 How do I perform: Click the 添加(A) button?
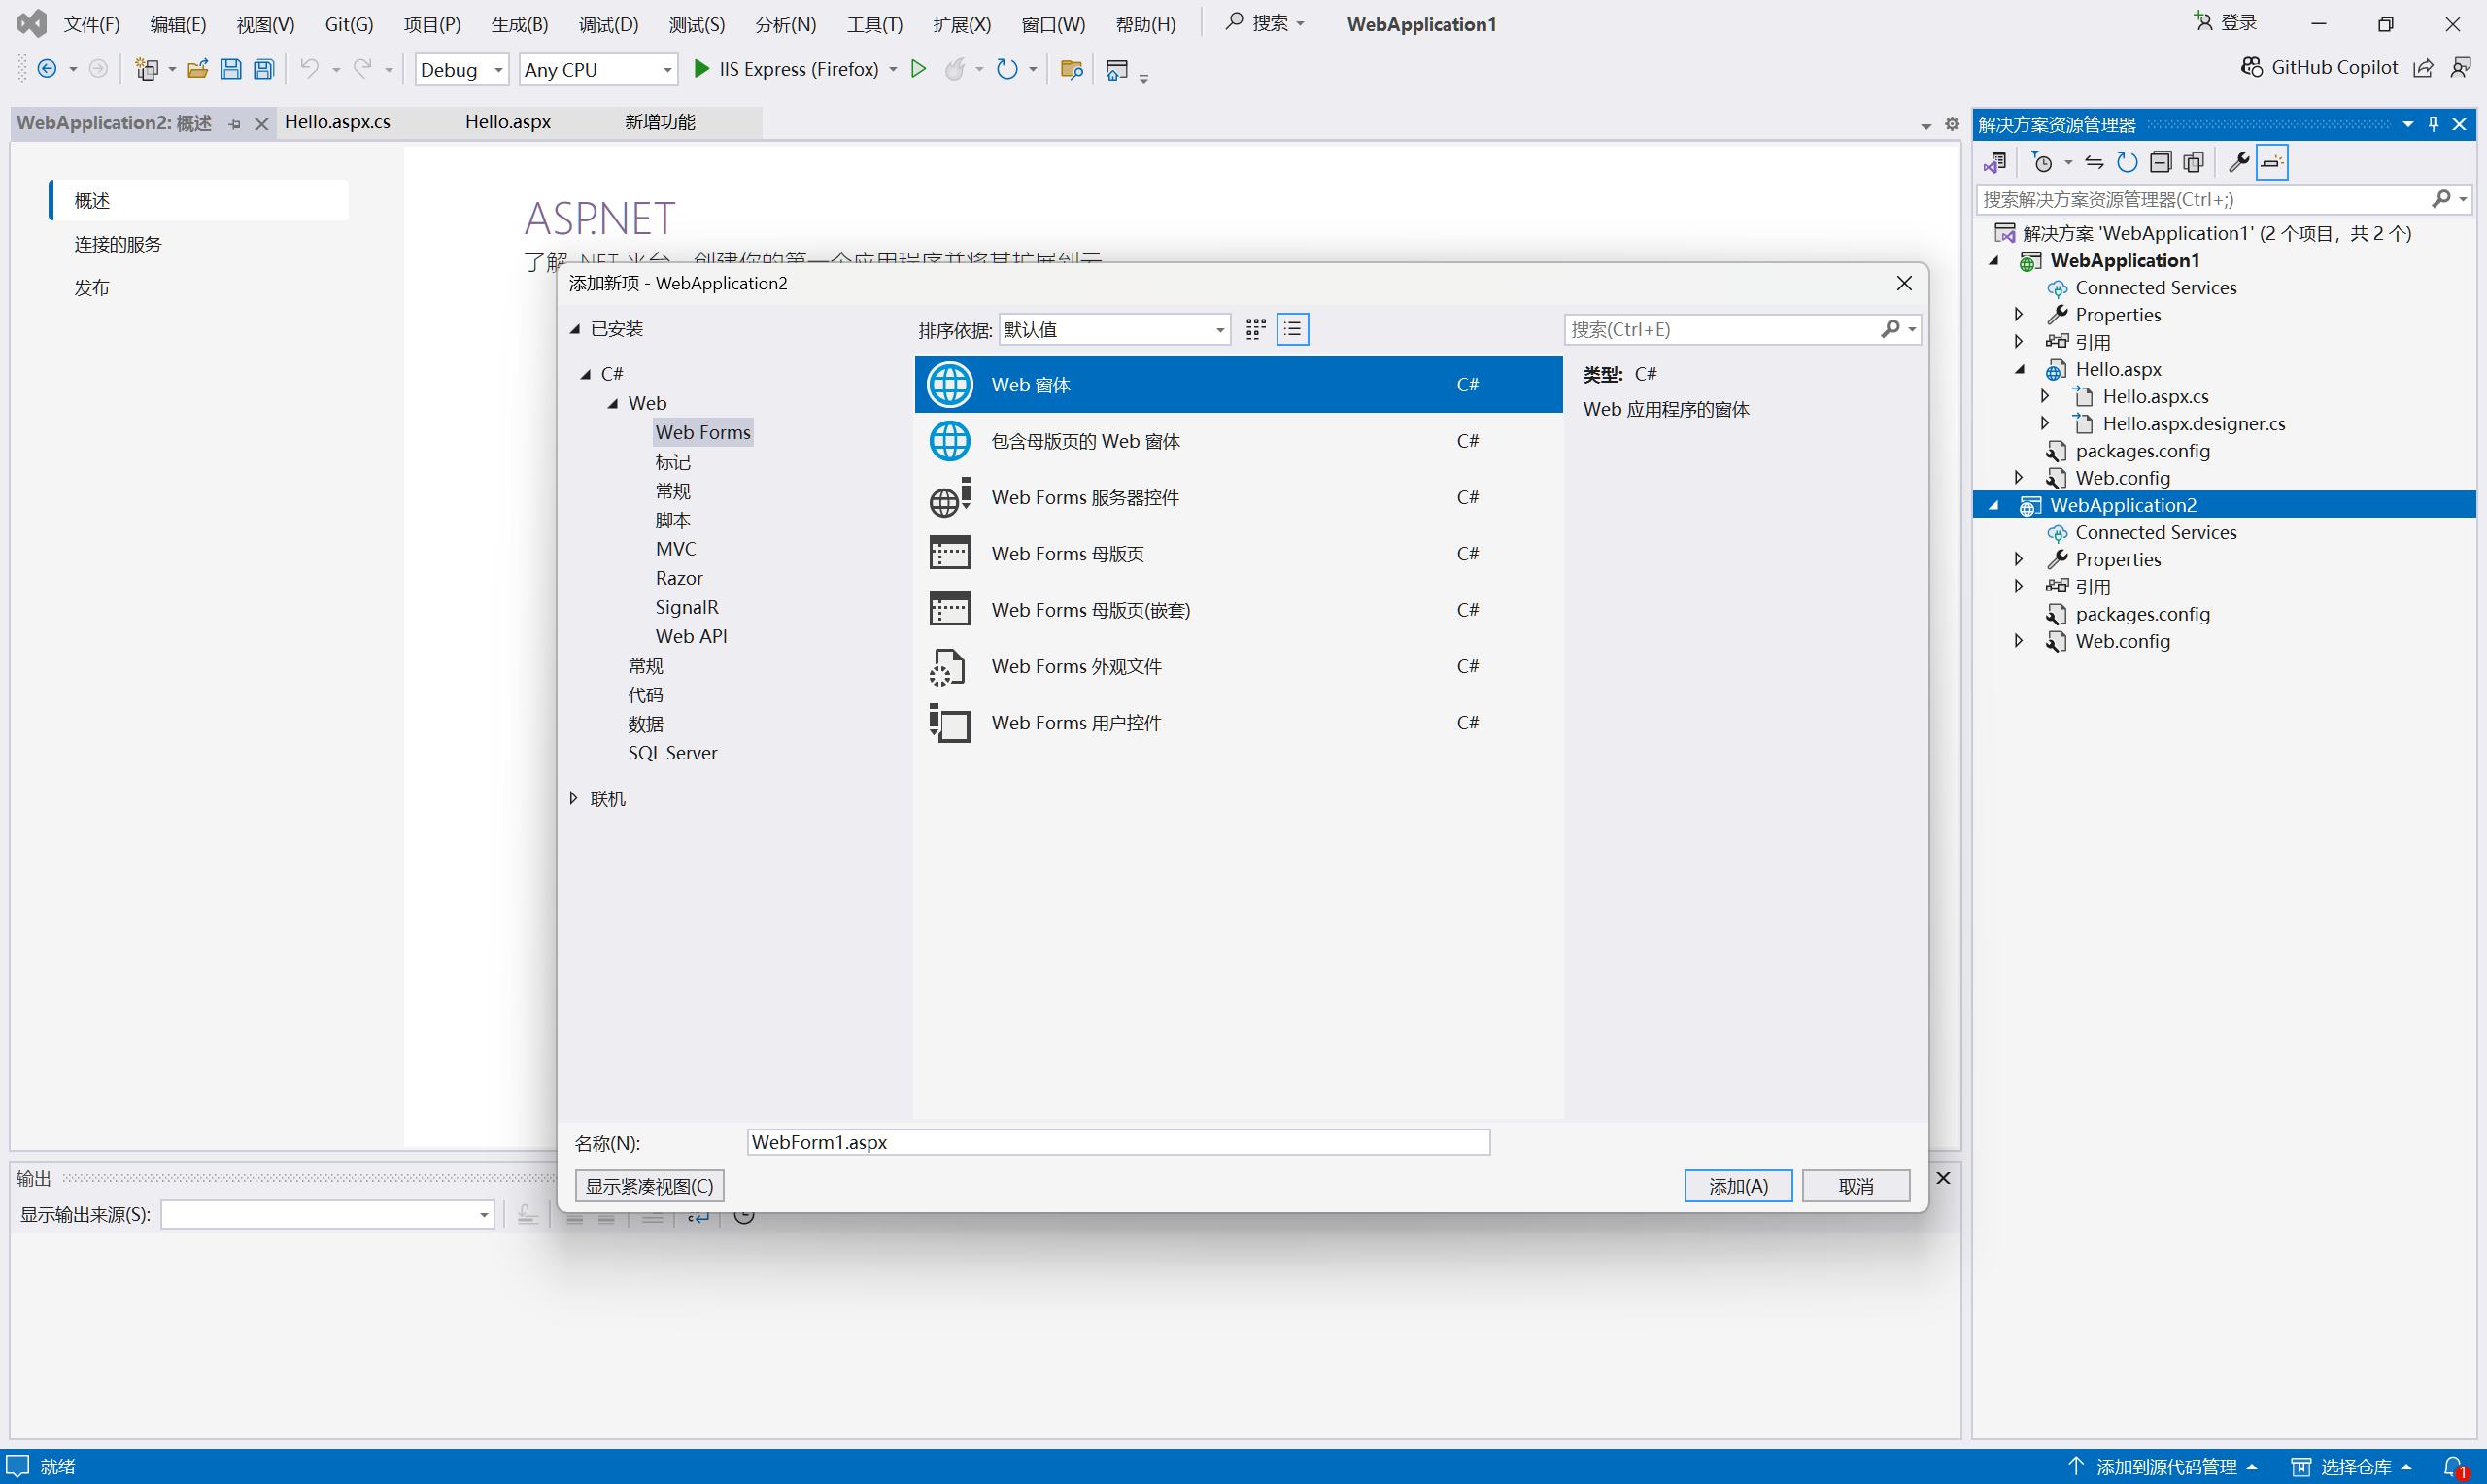[1738, 1186]
